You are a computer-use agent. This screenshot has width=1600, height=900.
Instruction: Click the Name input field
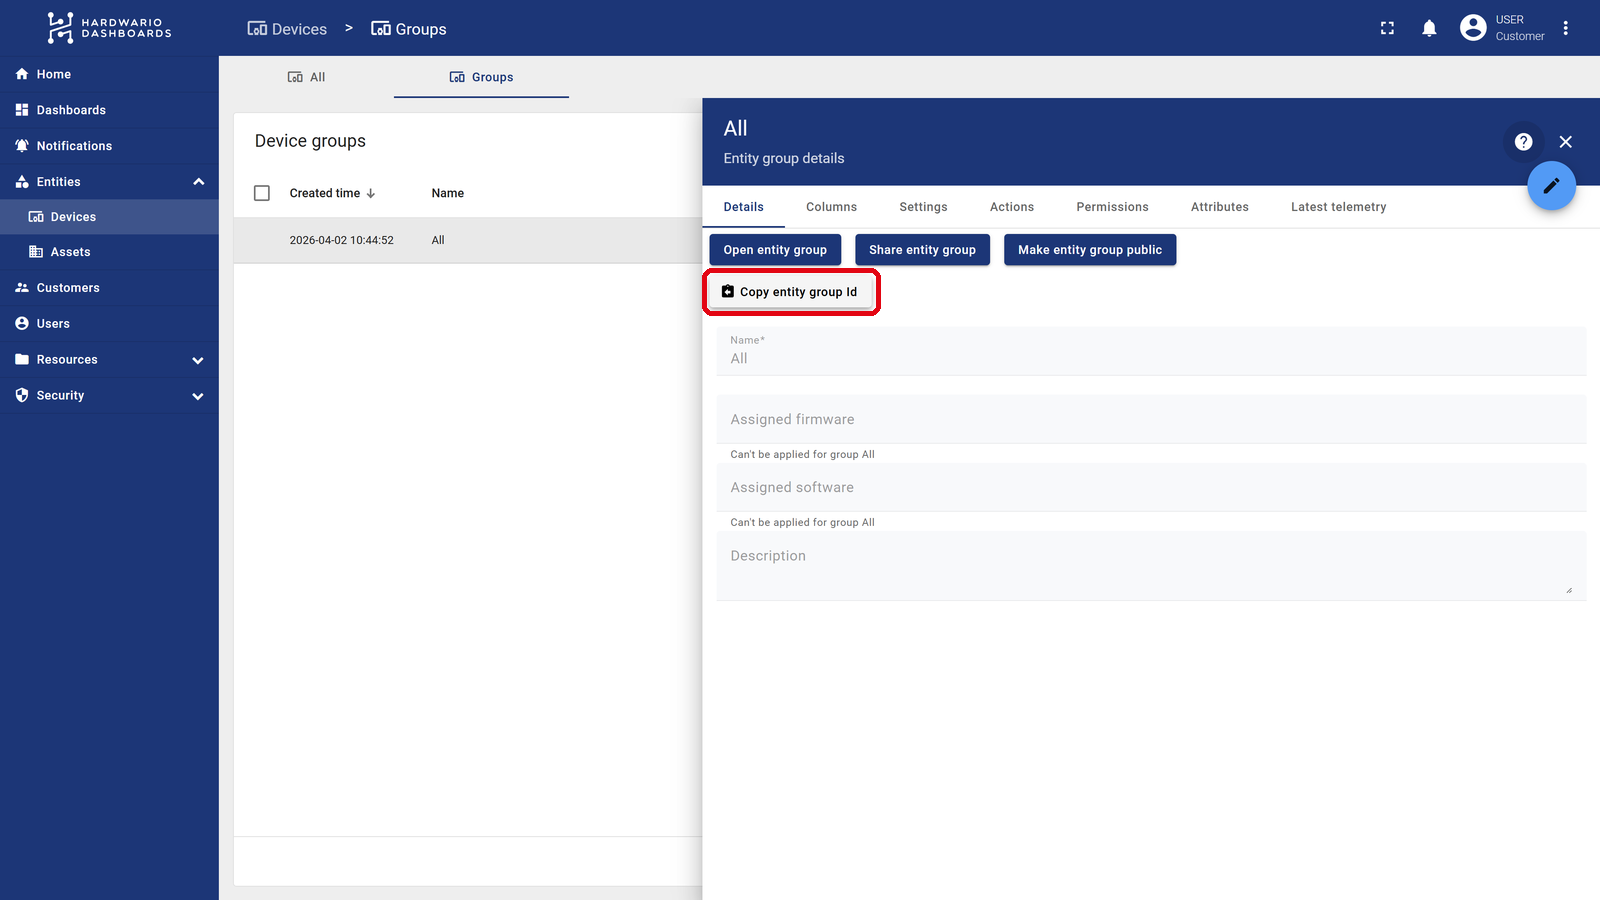tap(1151, 351)
